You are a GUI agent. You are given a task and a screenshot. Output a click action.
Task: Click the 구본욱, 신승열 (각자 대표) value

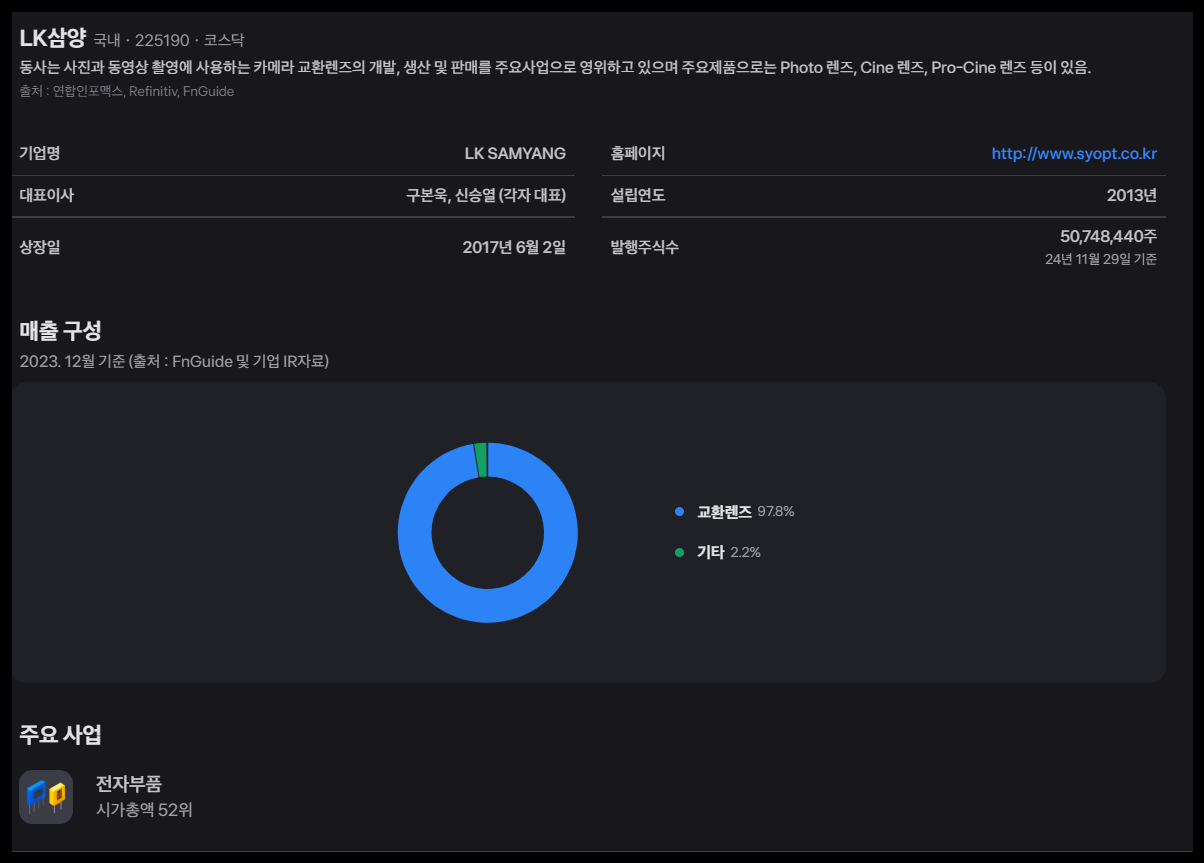(486, 195)
